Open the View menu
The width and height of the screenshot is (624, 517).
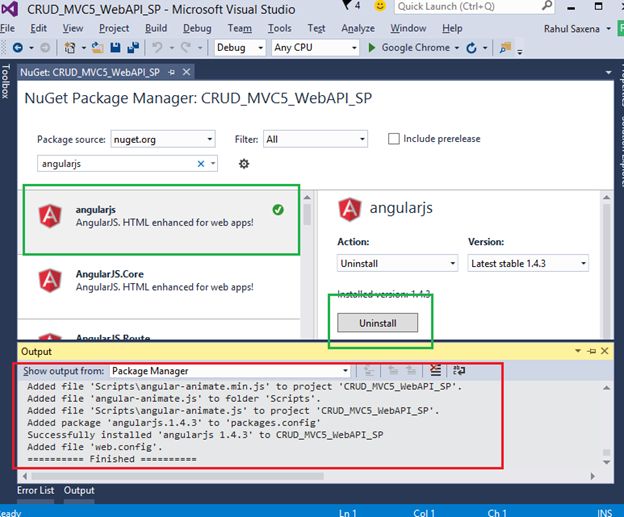[x=73, y=28]
